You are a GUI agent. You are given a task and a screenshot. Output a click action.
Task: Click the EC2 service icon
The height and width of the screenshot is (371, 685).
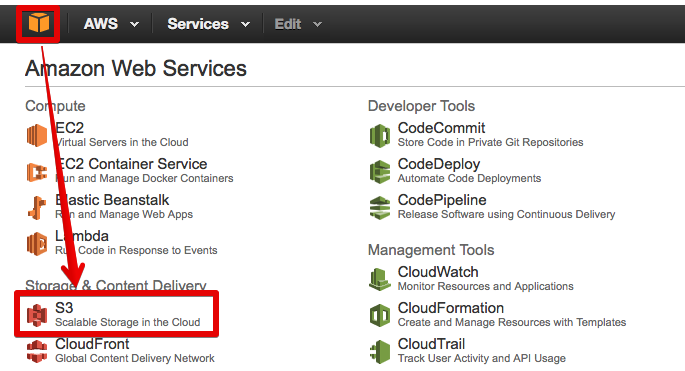coord(37,135)
